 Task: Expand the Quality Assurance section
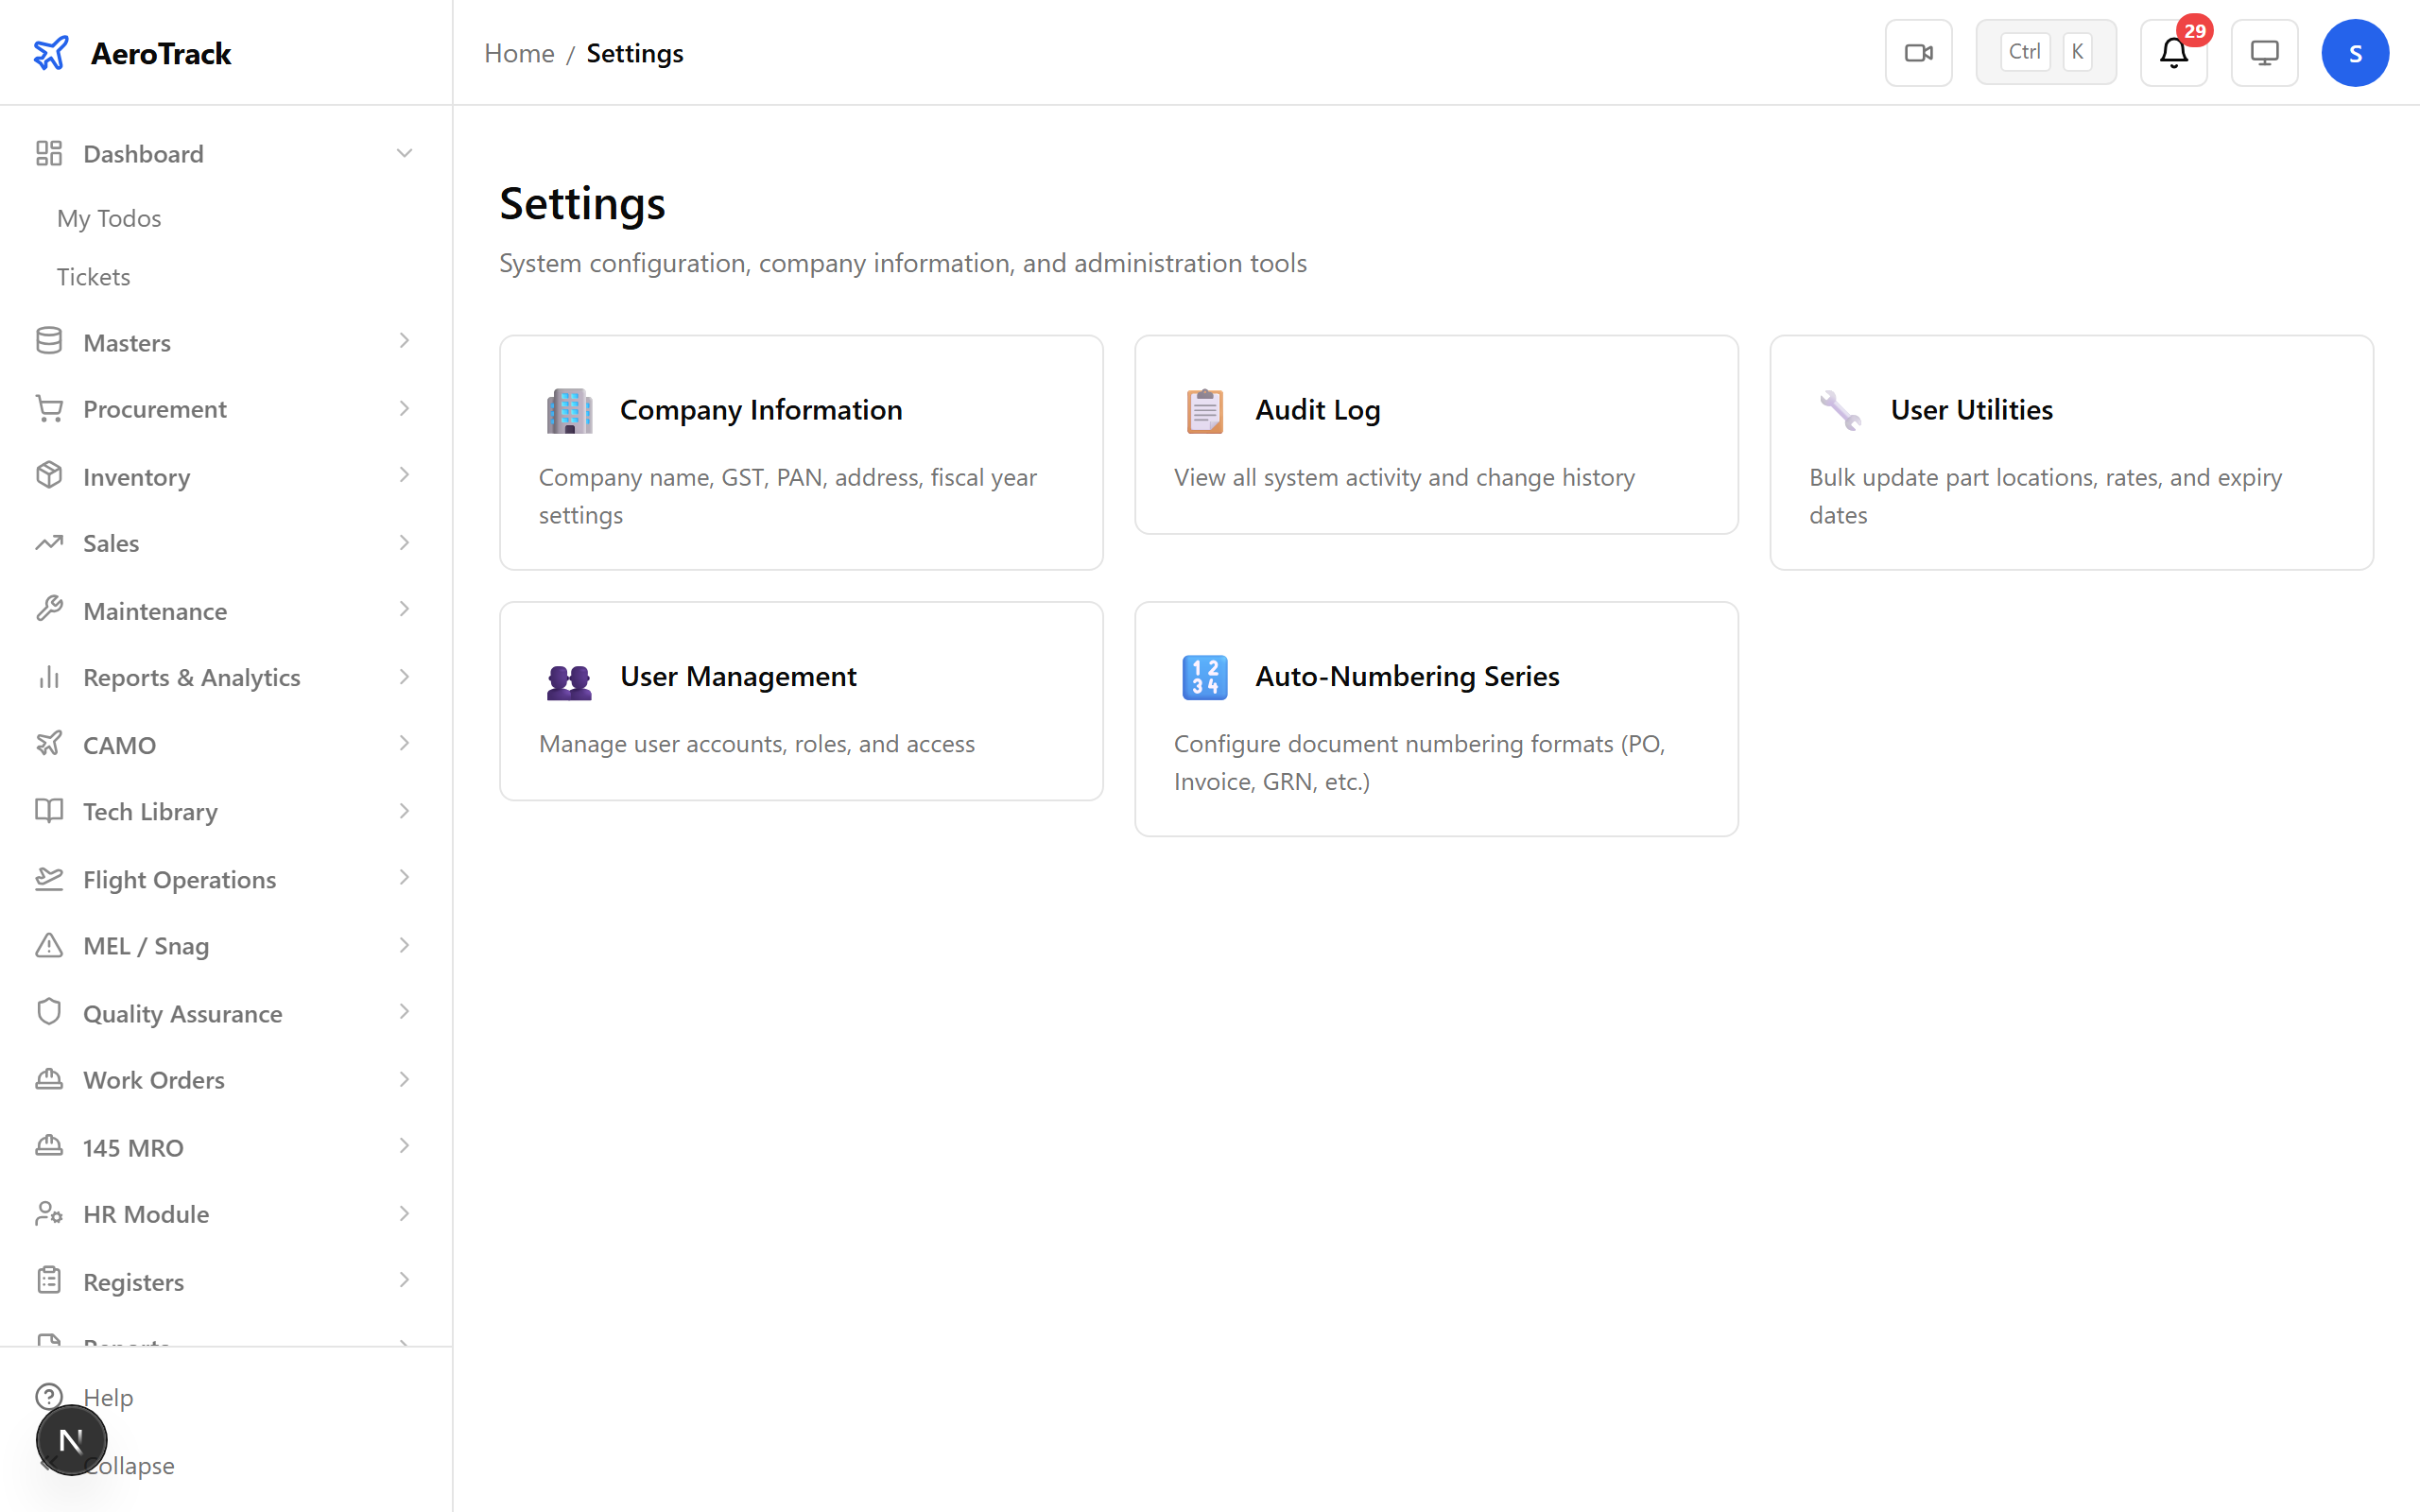404,1013
